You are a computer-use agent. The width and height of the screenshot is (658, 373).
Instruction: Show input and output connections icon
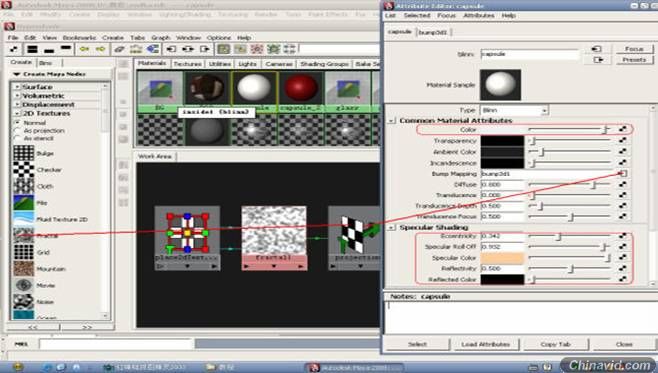coord(188,49)
